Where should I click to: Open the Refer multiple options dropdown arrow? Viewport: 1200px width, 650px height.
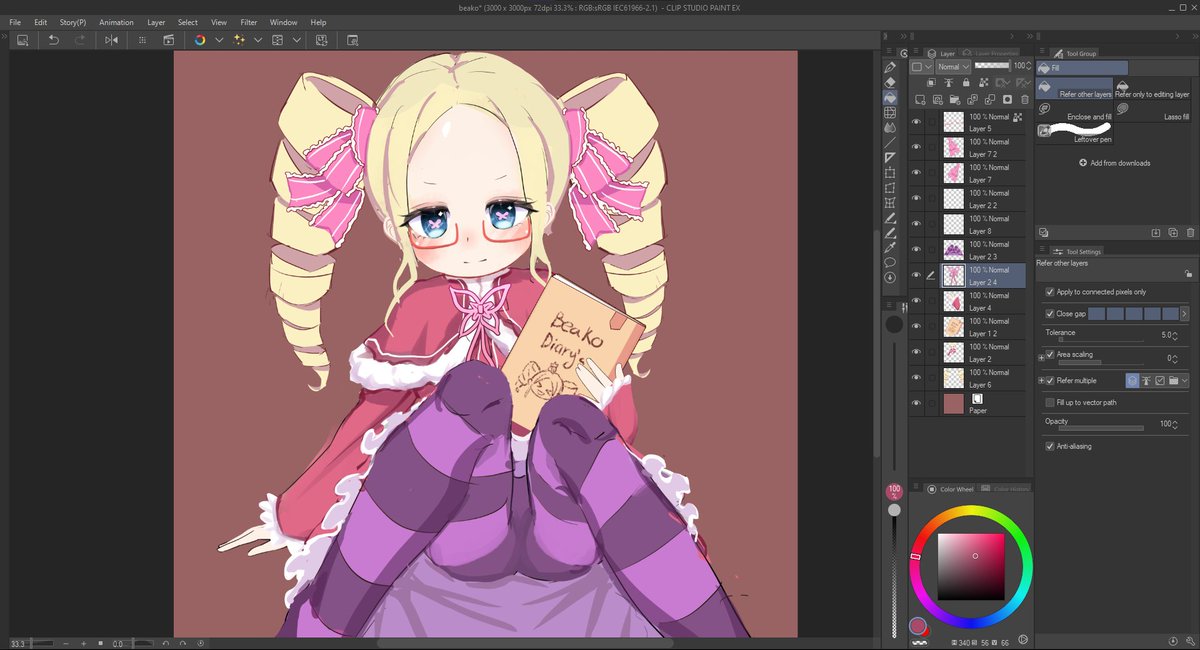1185,381
